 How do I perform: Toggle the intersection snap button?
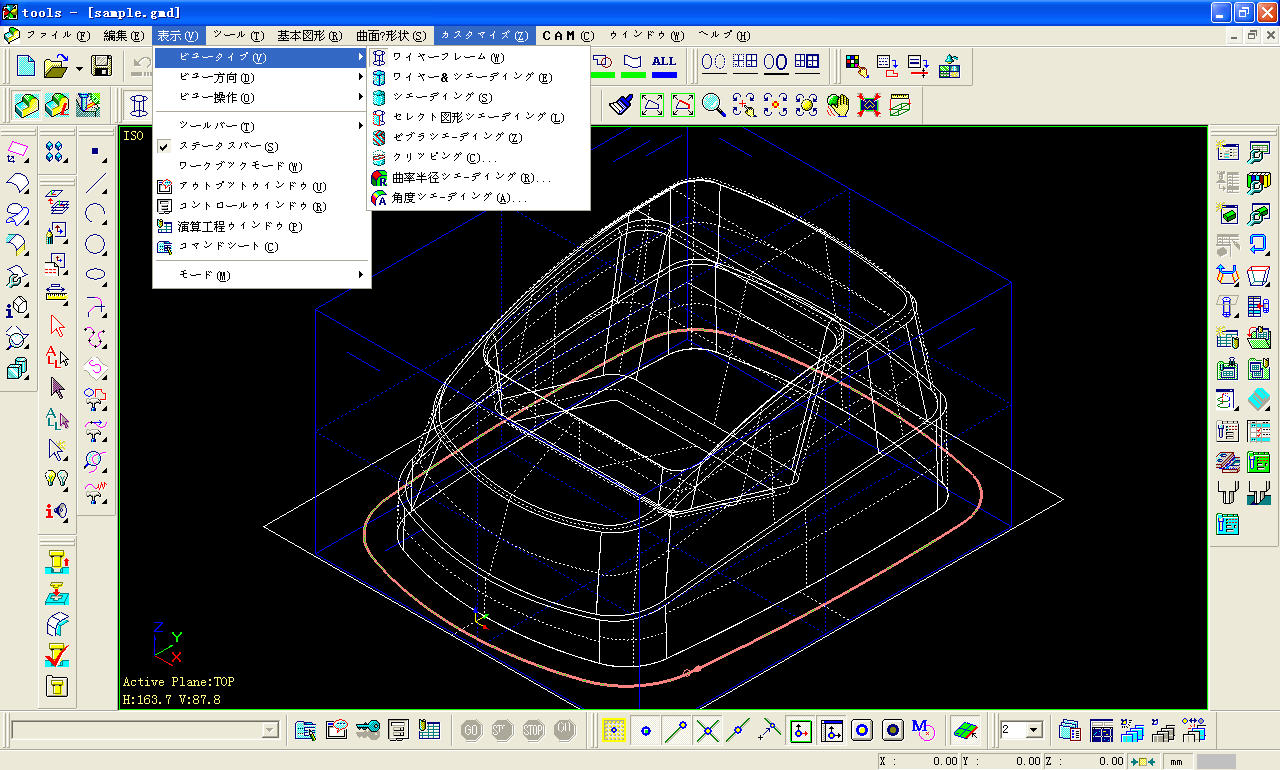pyautogui.click(x=708, y=731)
